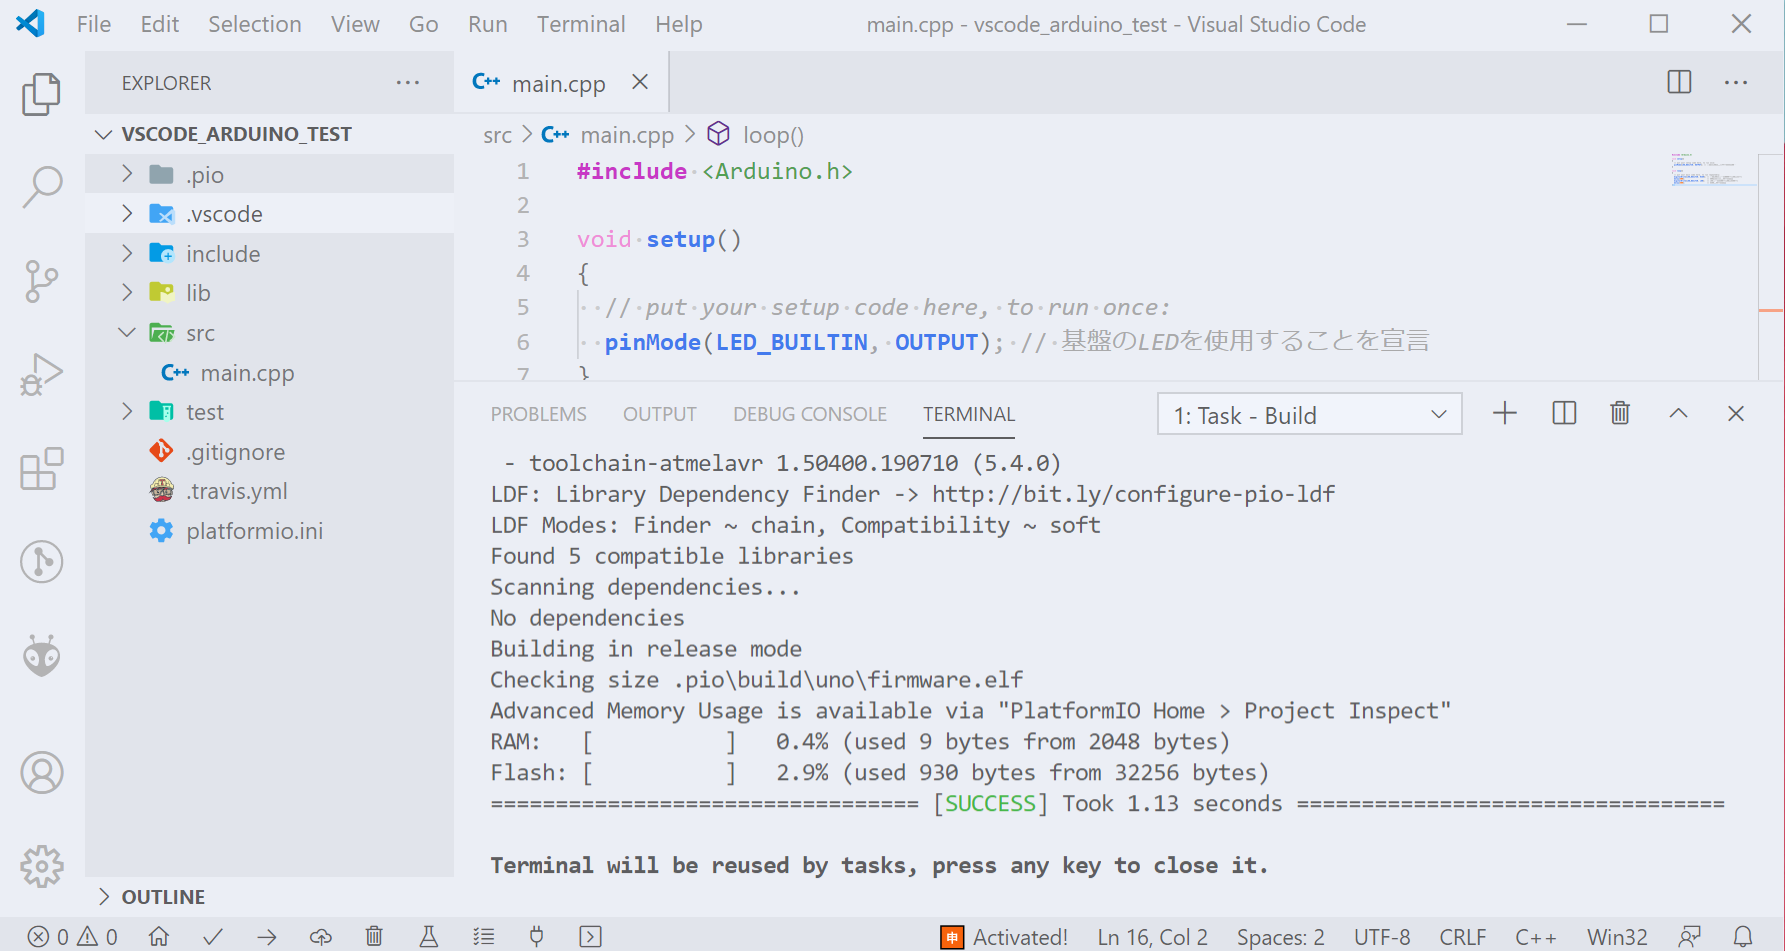Click PlatformIO Run Task list icon

[x=484, y=936]
